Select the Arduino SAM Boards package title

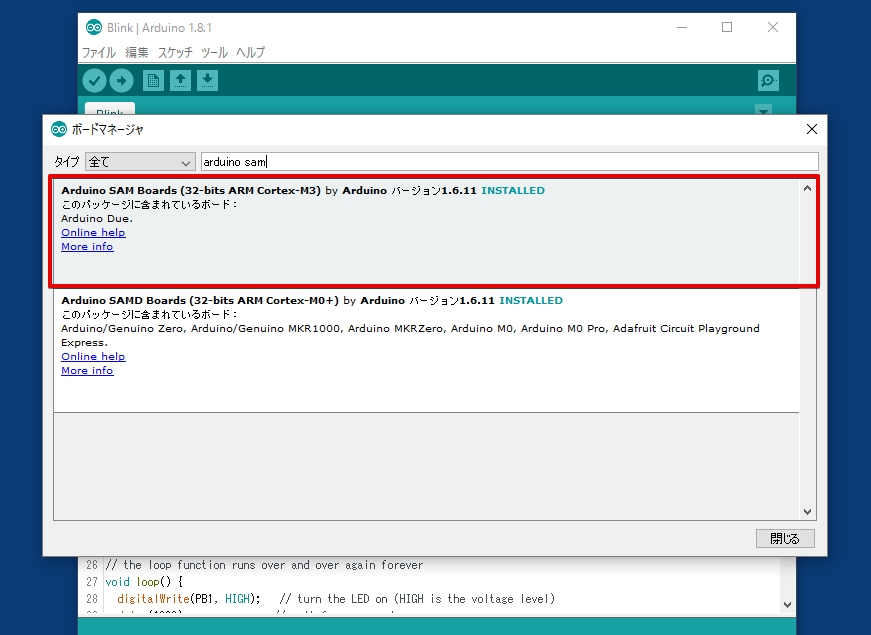click(191, 190)
